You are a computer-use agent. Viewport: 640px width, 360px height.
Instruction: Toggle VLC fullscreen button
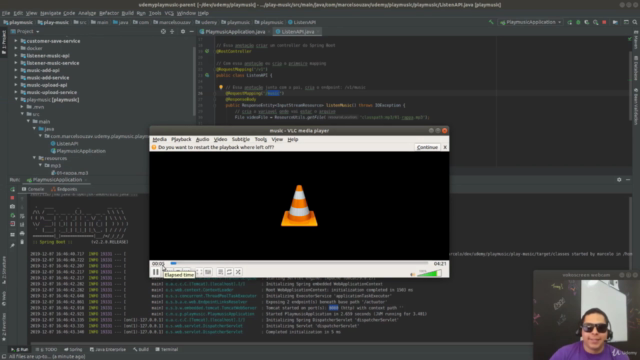[x=199, y=272]
